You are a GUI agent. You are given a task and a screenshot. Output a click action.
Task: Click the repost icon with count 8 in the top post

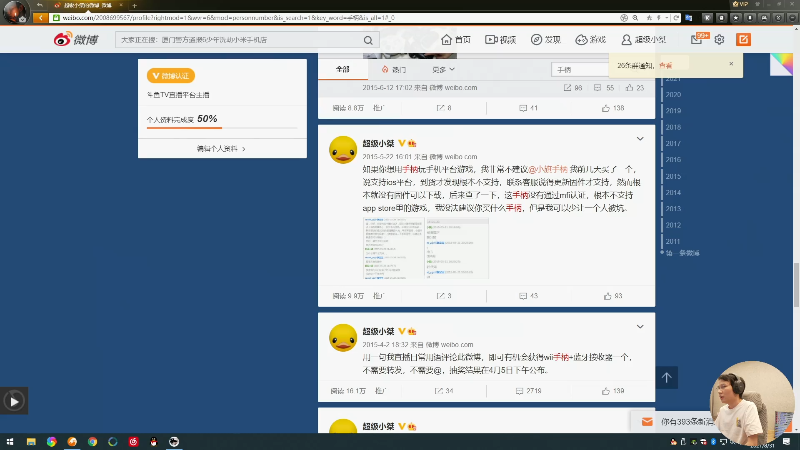[444, 108]
